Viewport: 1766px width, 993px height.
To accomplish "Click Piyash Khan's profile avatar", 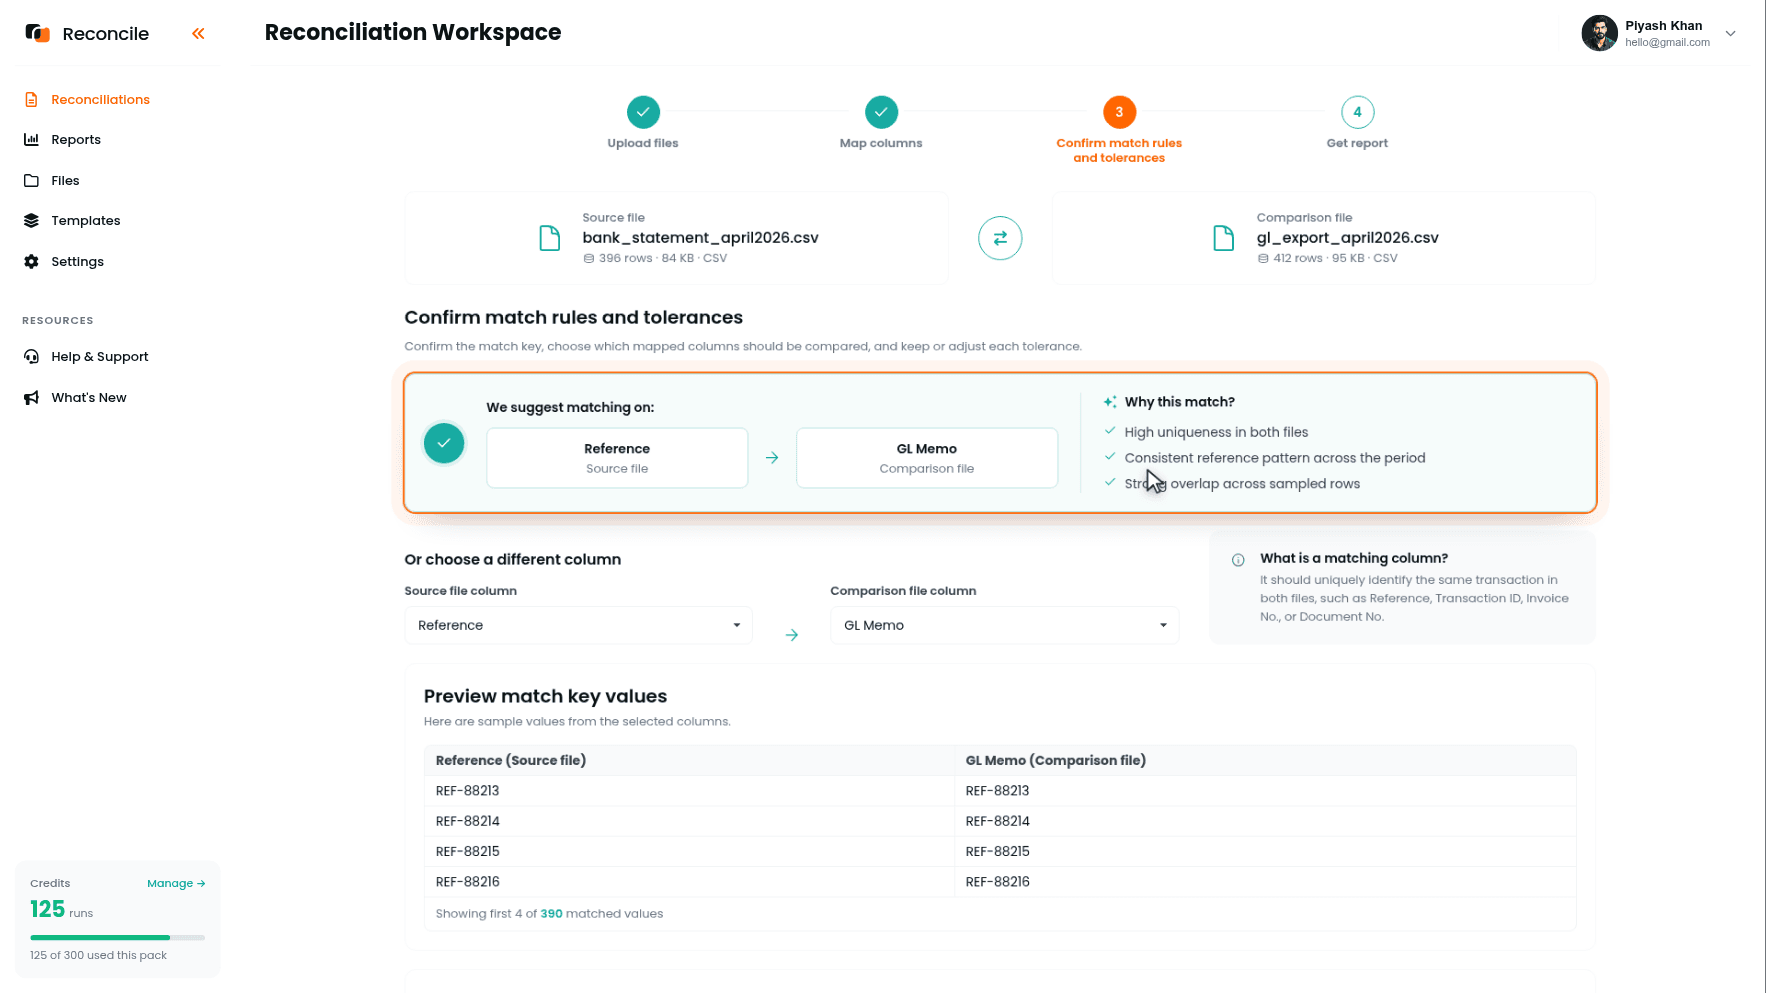I will [x=1599, y=33].
